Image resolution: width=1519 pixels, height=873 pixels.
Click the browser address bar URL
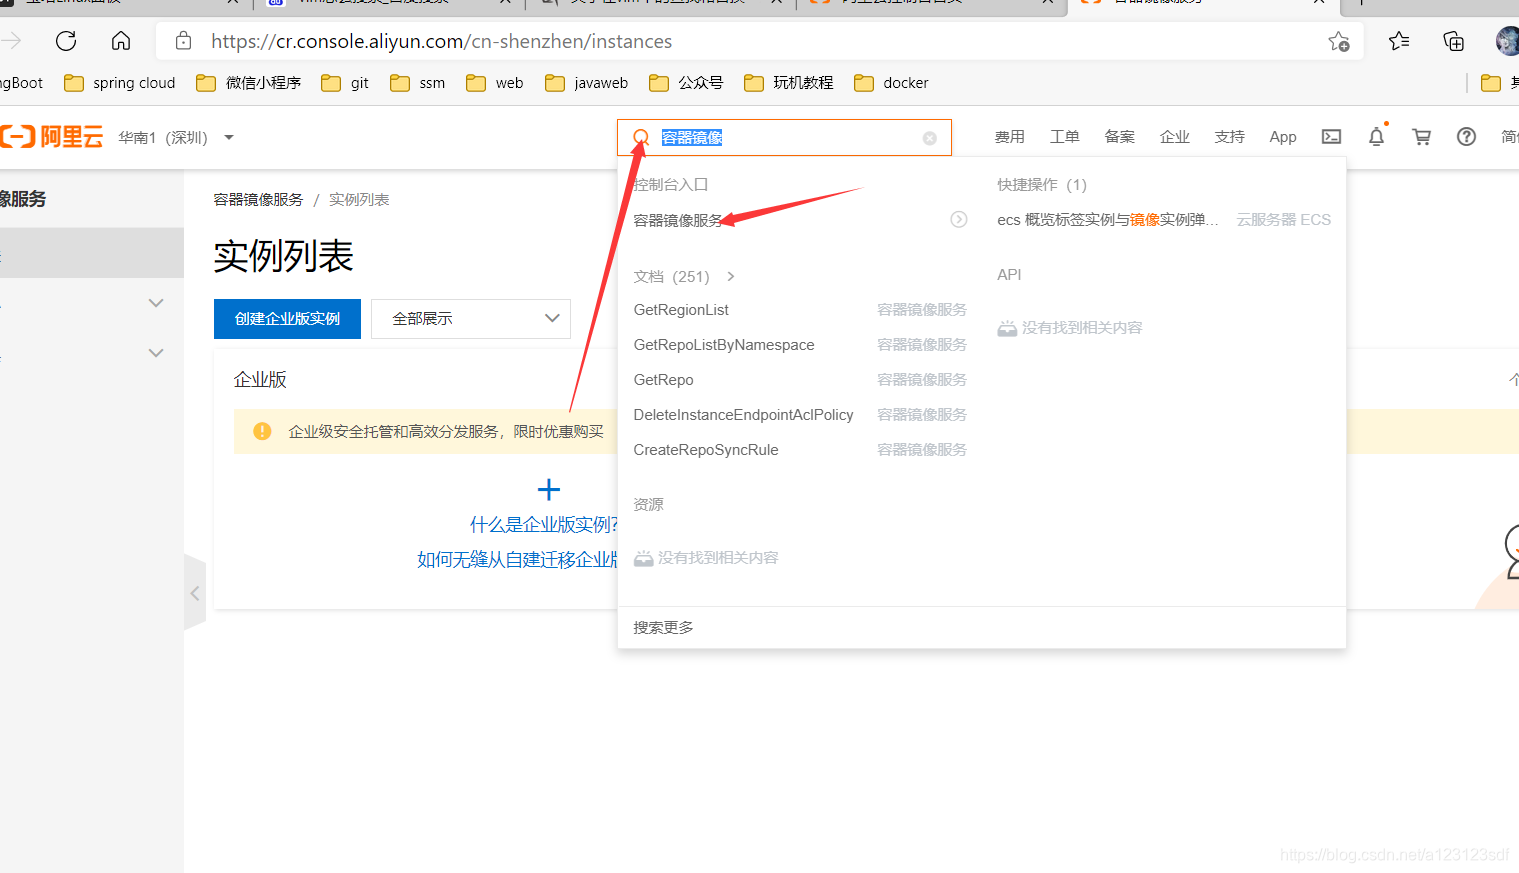click(x=441, y=41)
